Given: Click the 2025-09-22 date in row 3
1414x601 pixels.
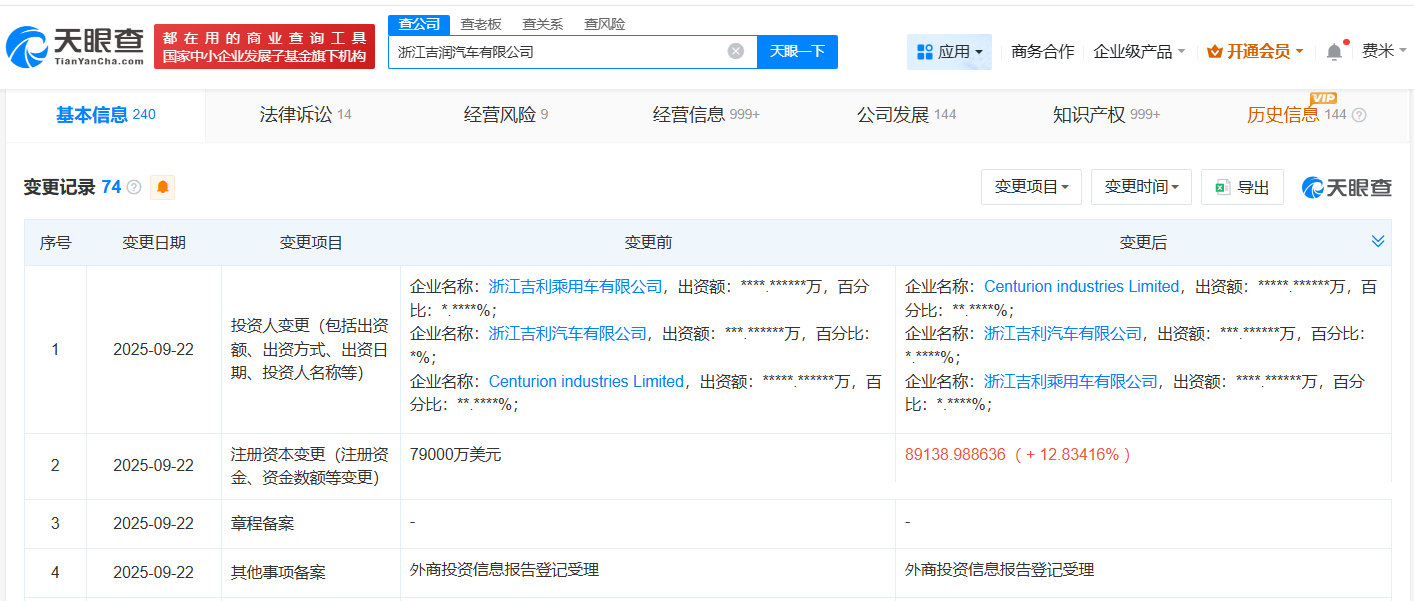Looking at the screenshot, I should pyautogui.click(x=154, y=524).
